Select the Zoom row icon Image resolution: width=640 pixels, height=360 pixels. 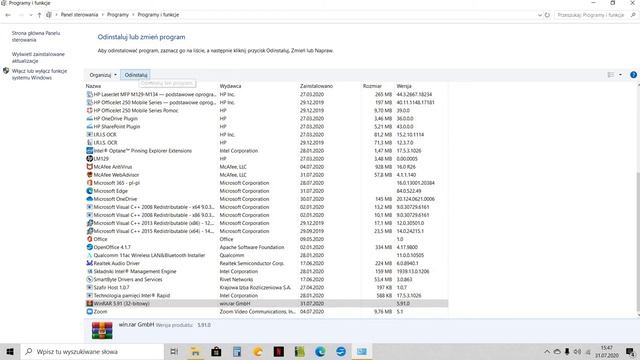click(89, 311)
